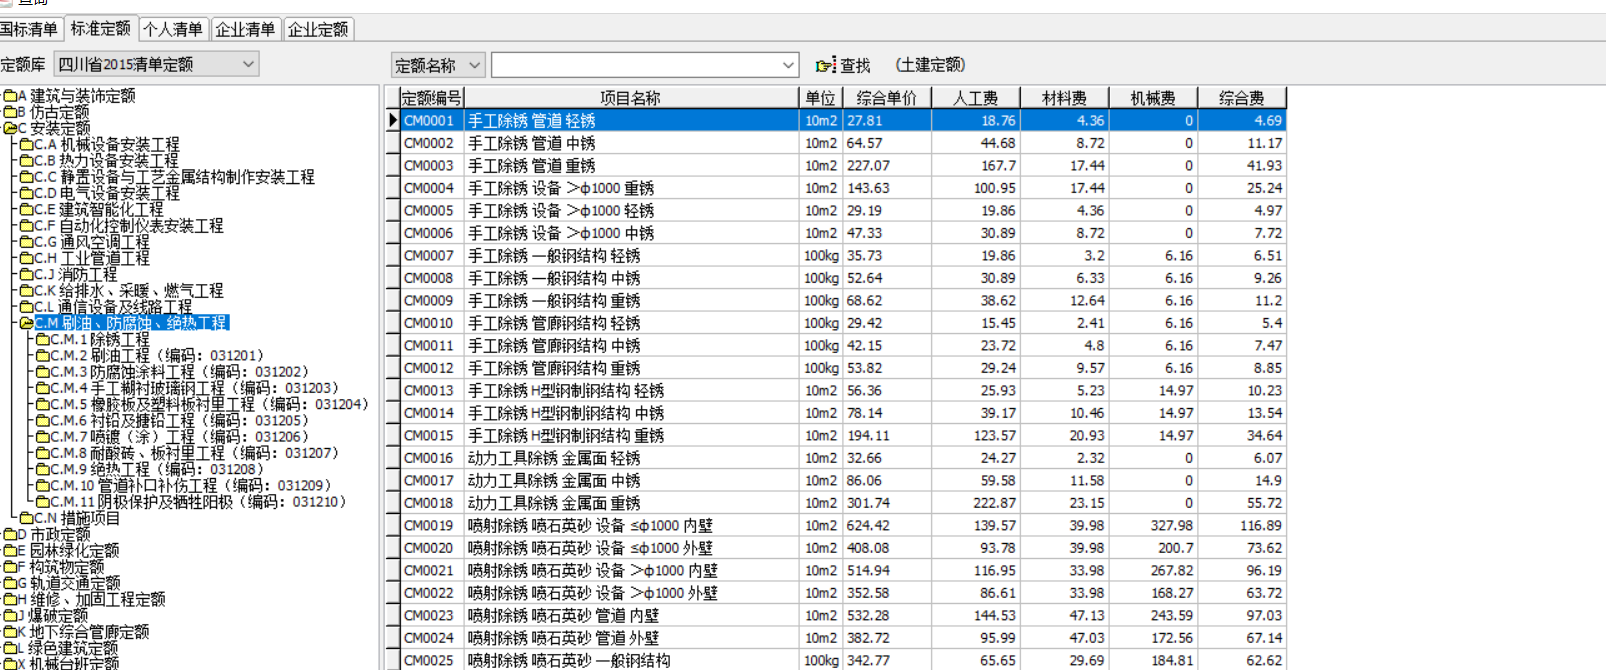Screen dimensions: 1606x670
Task: Select tree node C.M.4 手工糊衬玻璃钢工程
Action: click(195, 388)
